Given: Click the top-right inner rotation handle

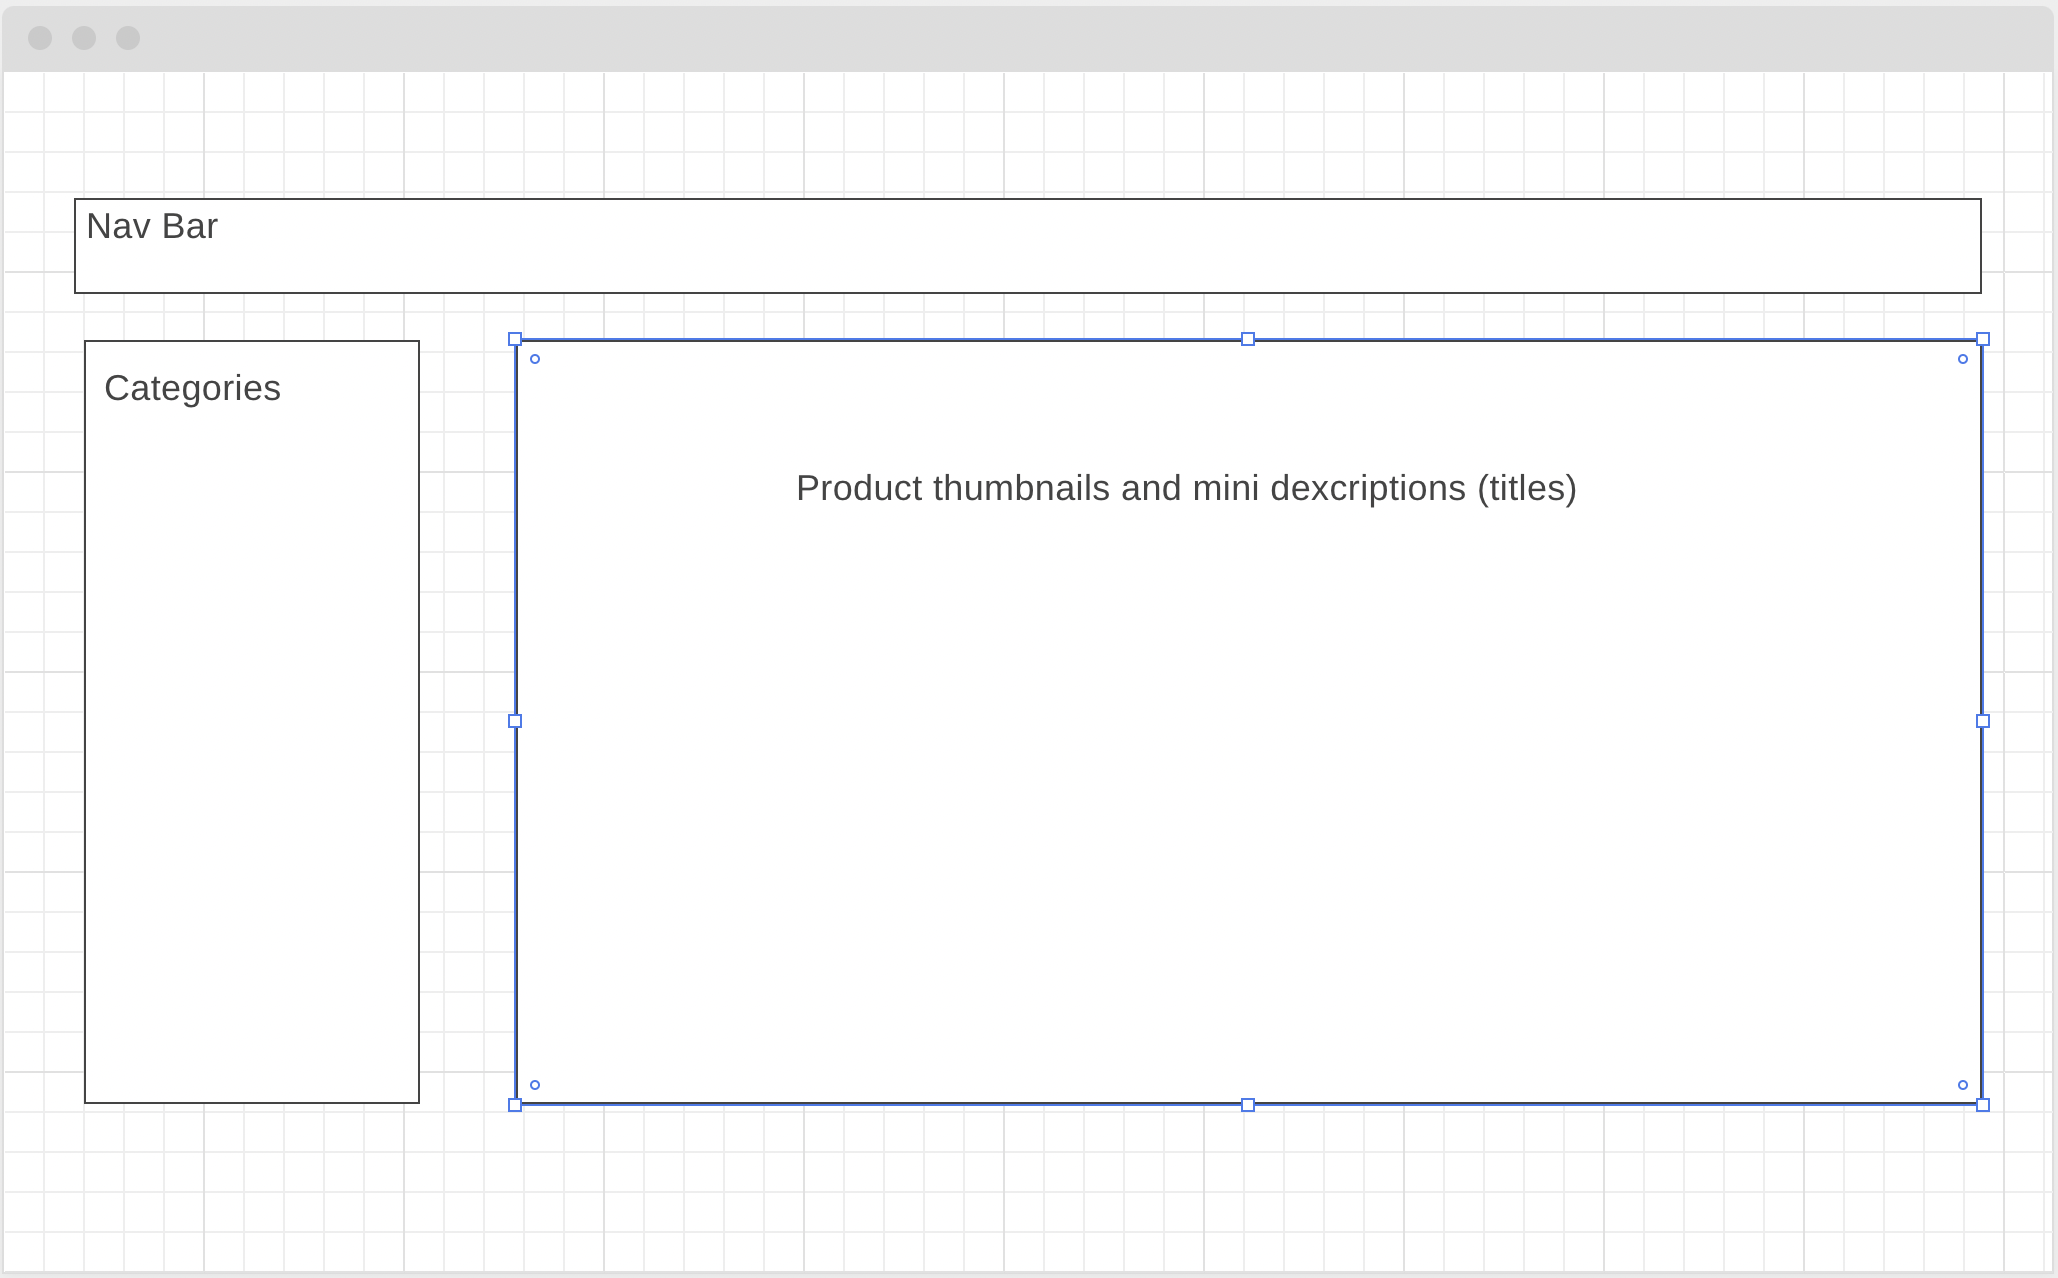Looking at the screenshot, I should (1962, 359).
